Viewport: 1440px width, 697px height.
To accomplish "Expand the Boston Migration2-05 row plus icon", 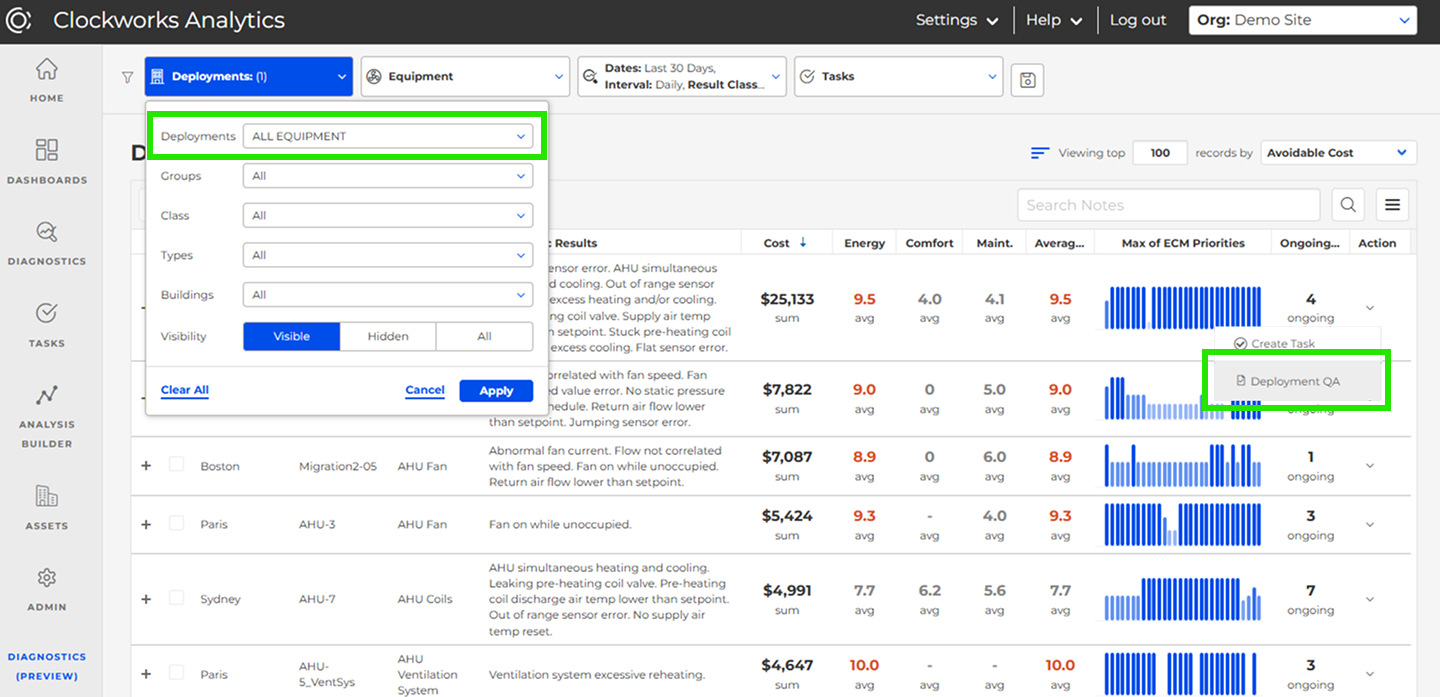I will click(146, 466).
